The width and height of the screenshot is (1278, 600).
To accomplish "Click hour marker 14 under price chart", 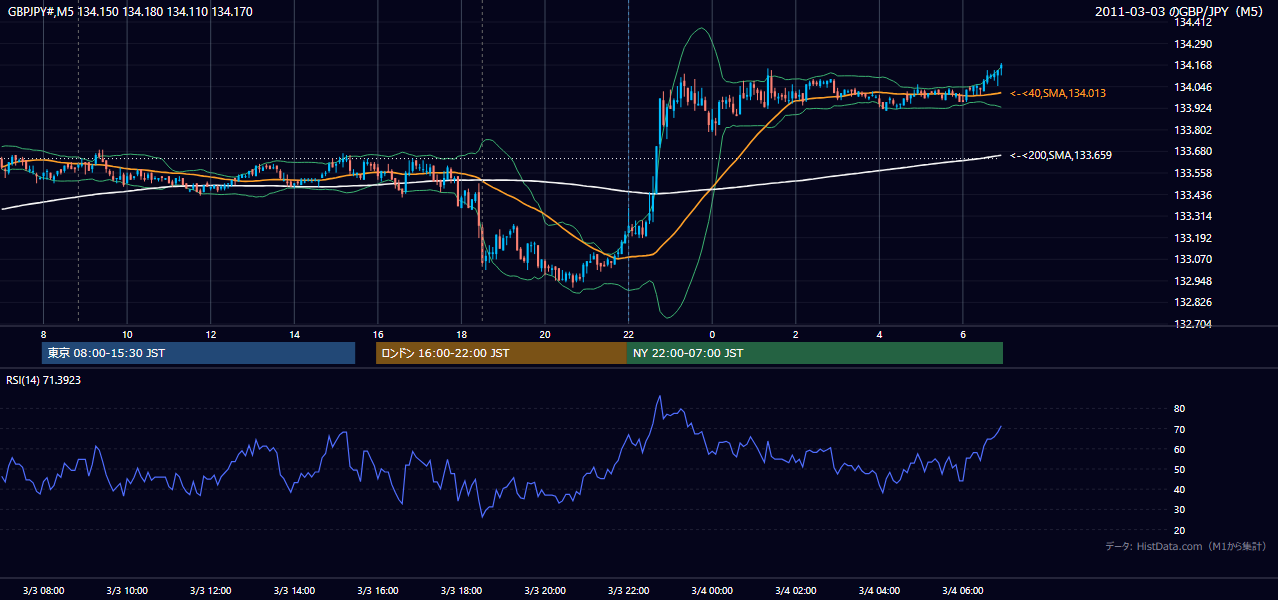I will pos(294,334).
